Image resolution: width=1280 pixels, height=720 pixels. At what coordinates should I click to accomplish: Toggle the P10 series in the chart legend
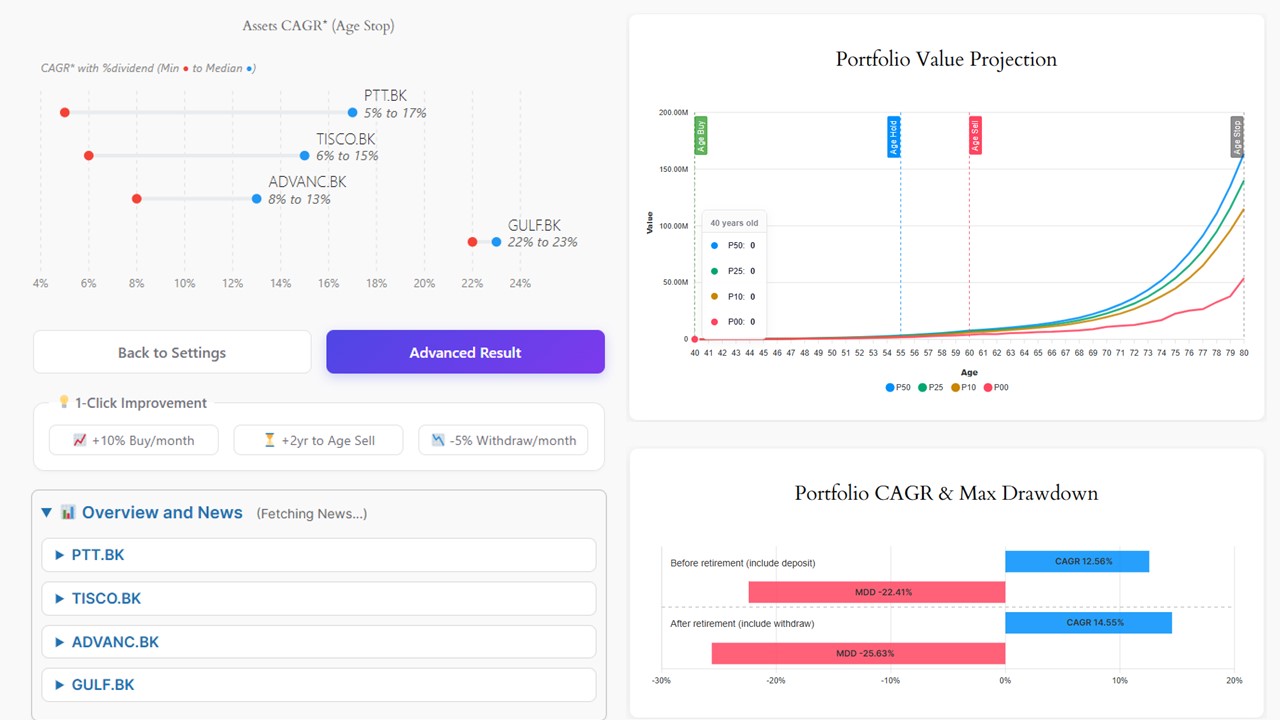[x=963, y=387]
